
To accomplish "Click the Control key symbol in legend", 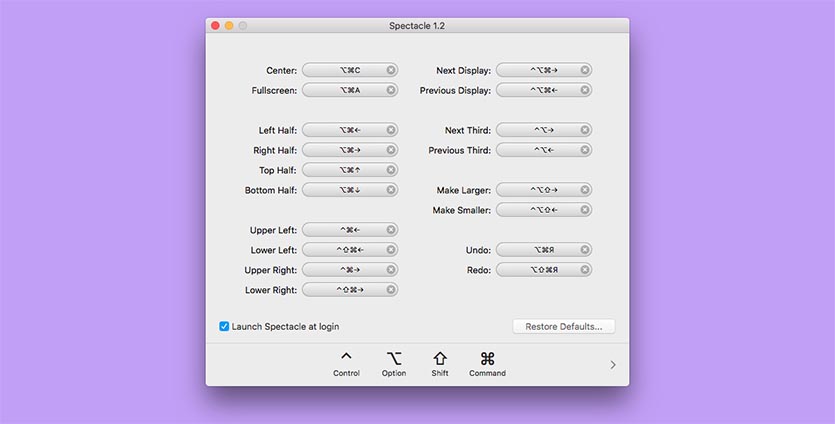I will (x=346, y=357).
